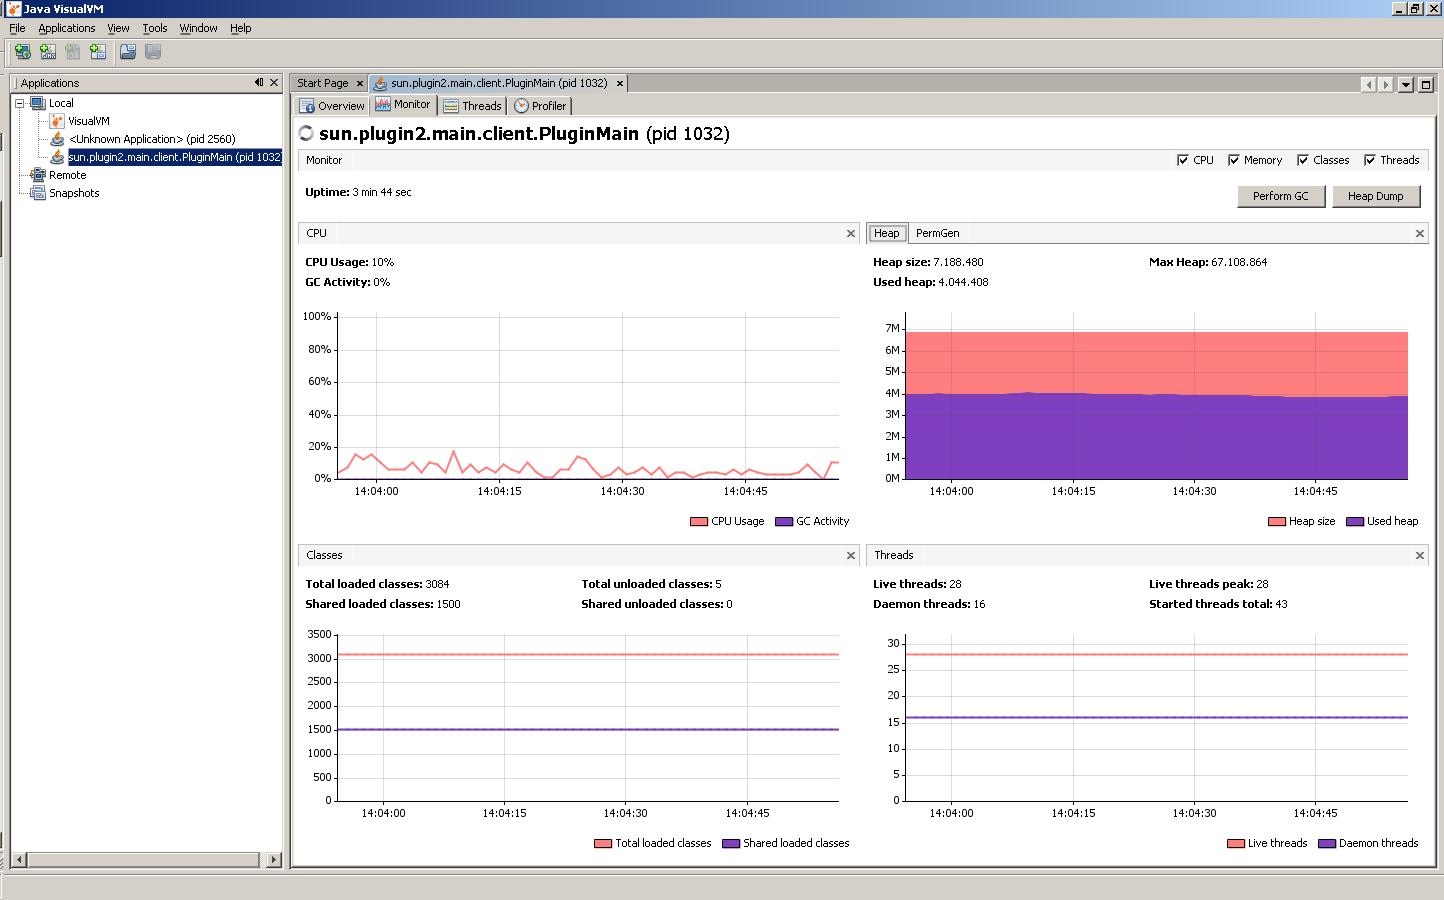The image size is (1444, 900).
Task: Click the VisualVM icon in Applications tree
Action: pos(57,121)
